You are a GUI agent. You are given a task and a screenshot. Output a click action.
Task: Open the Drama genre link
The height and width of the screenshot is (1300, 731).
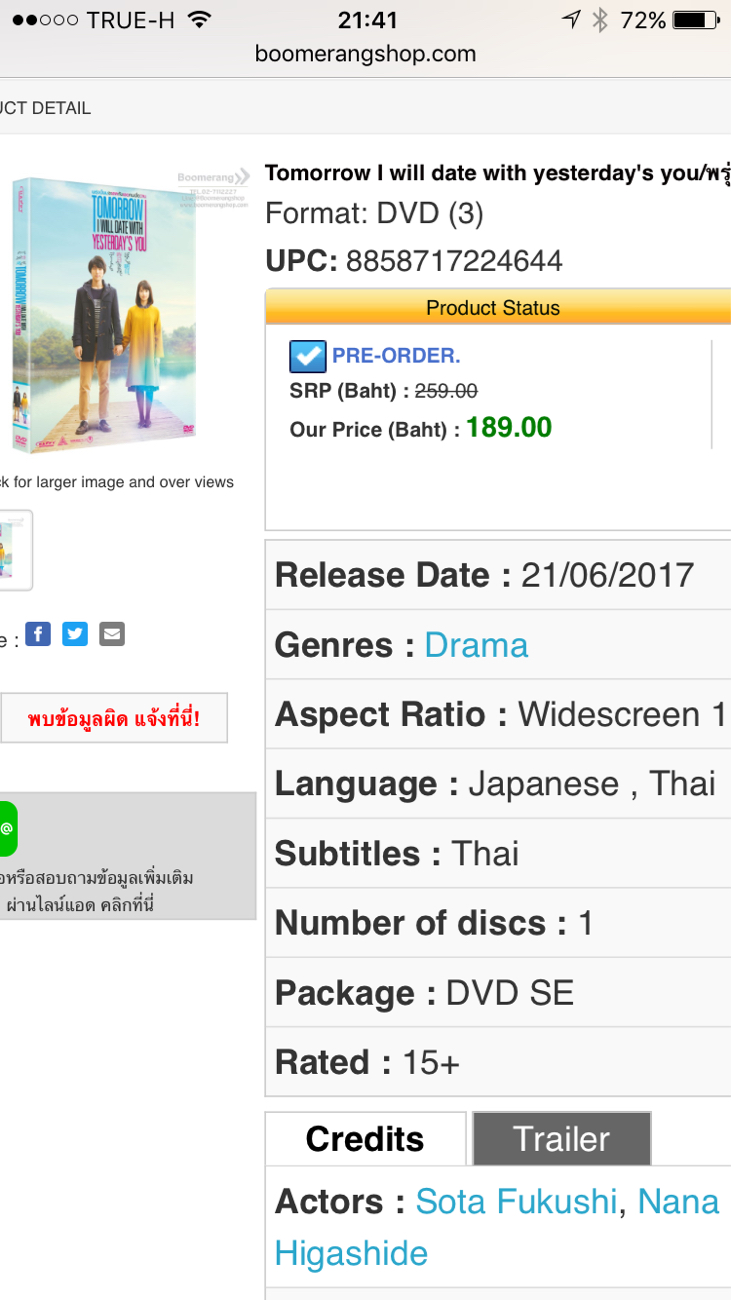[476, 645]
